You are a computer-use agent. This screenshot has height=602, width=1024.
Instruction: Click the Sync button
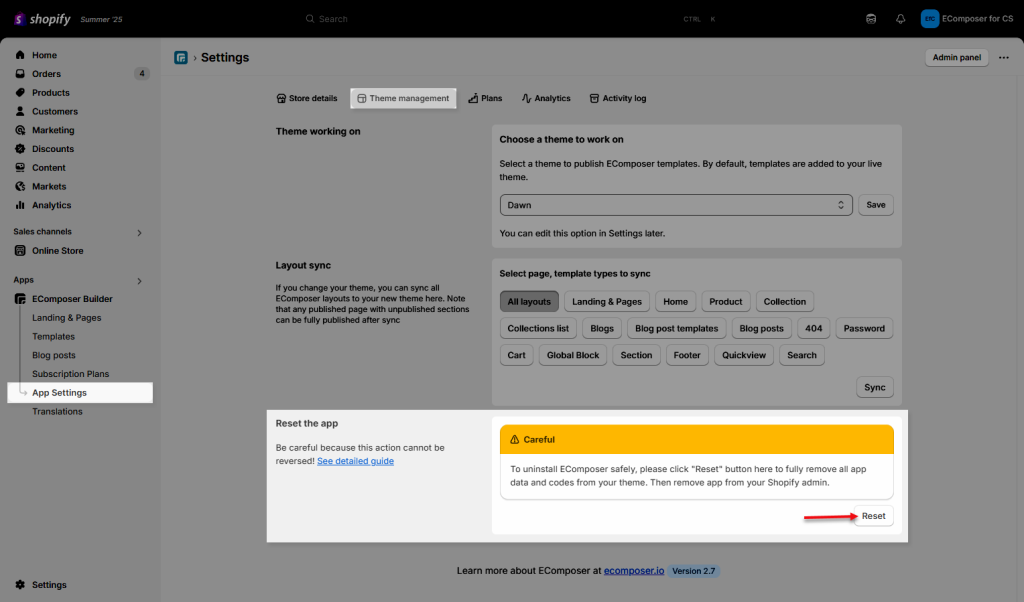pos(874,387)
